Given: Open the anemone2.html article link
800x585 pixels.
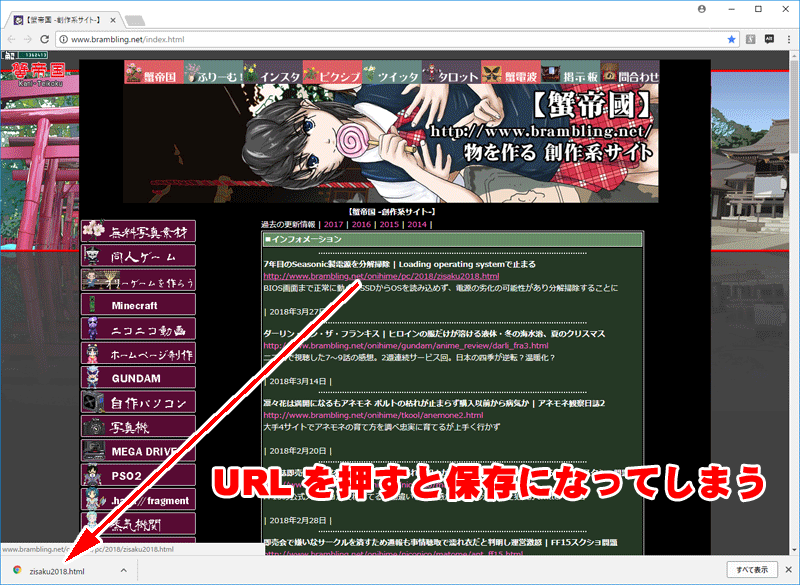Looking at the screenshot, I should [373, 415].
